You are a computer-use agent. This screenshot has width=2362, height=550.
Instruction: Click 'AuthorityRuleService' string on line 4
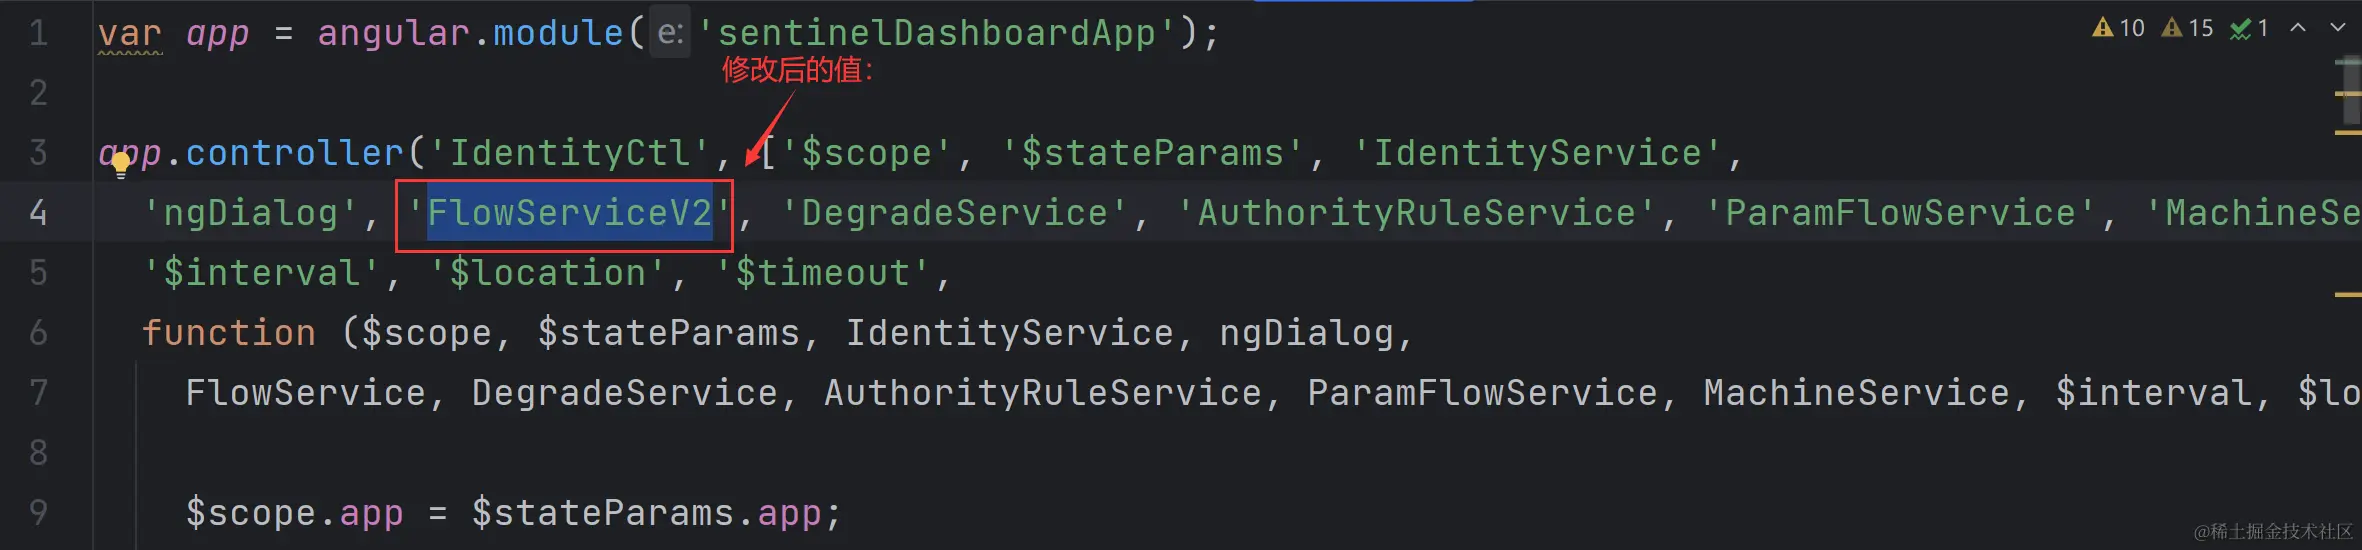(x=1417, y=213)
